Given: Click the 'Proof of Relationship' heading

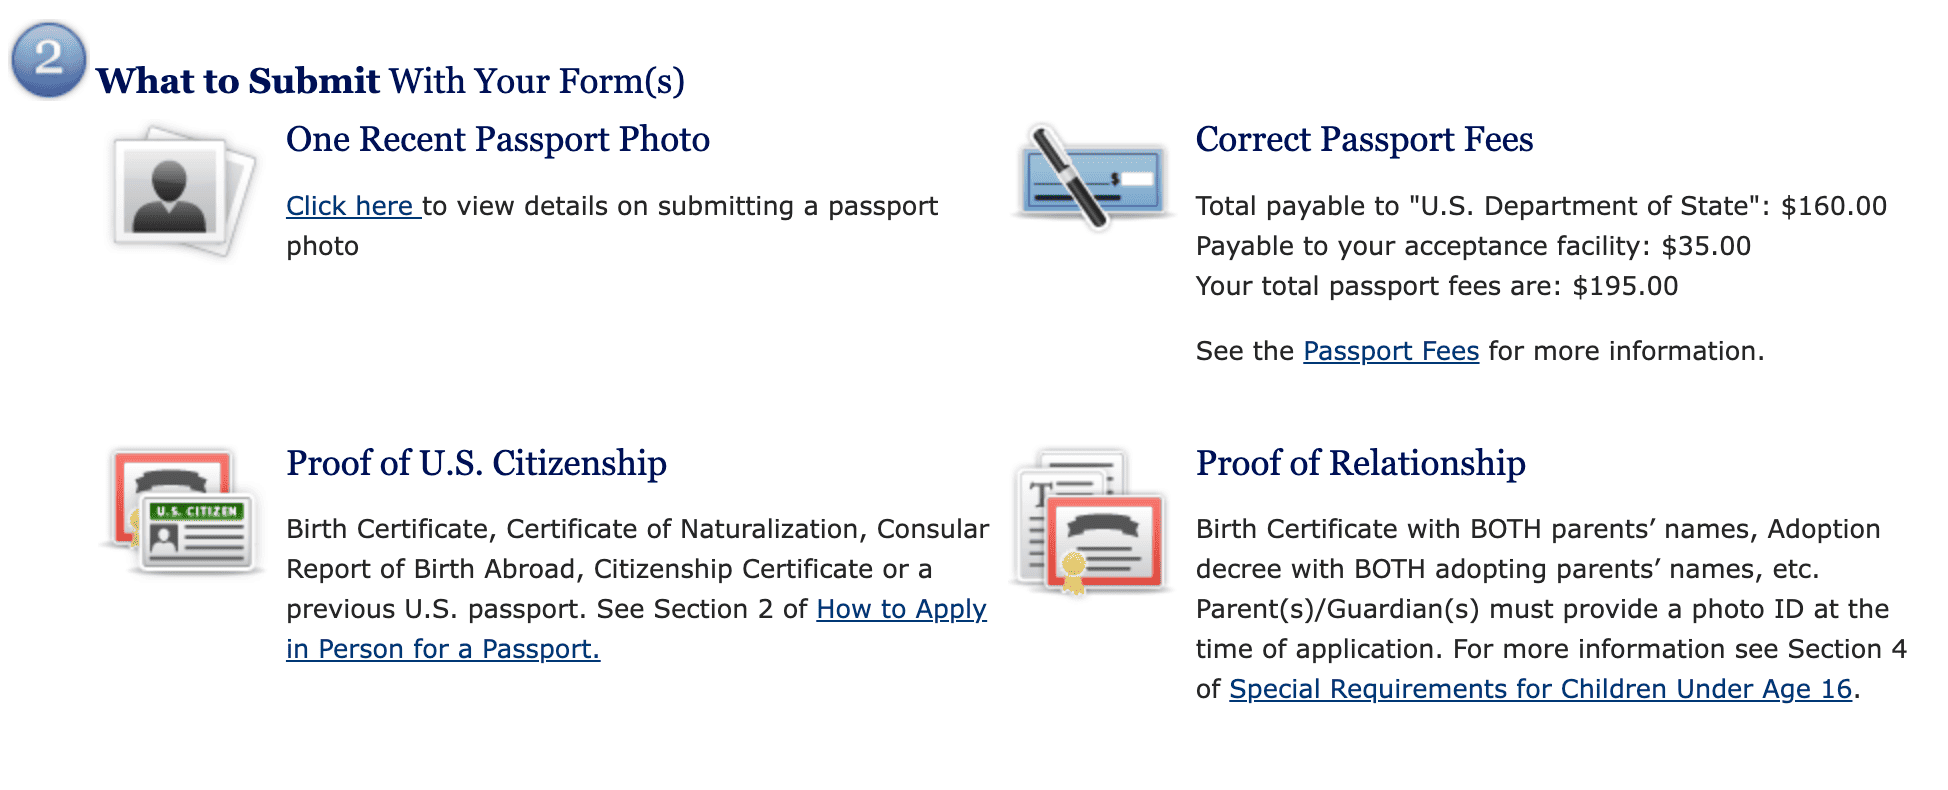Looking at the screenshot, I should 1360,464.
